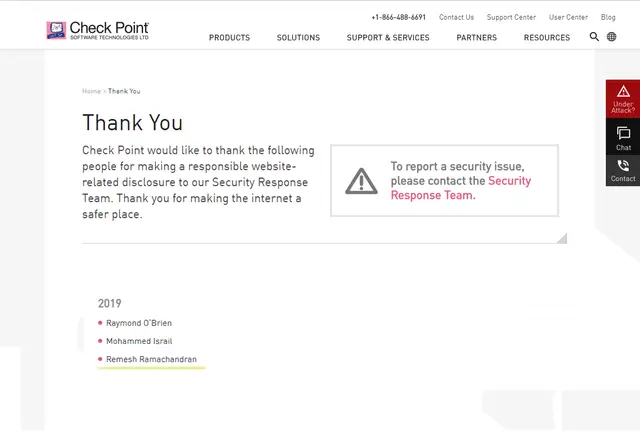The width and height of the screenshot is (640, 435).
Task: Go to Support Center
Action: pos(511,17)
